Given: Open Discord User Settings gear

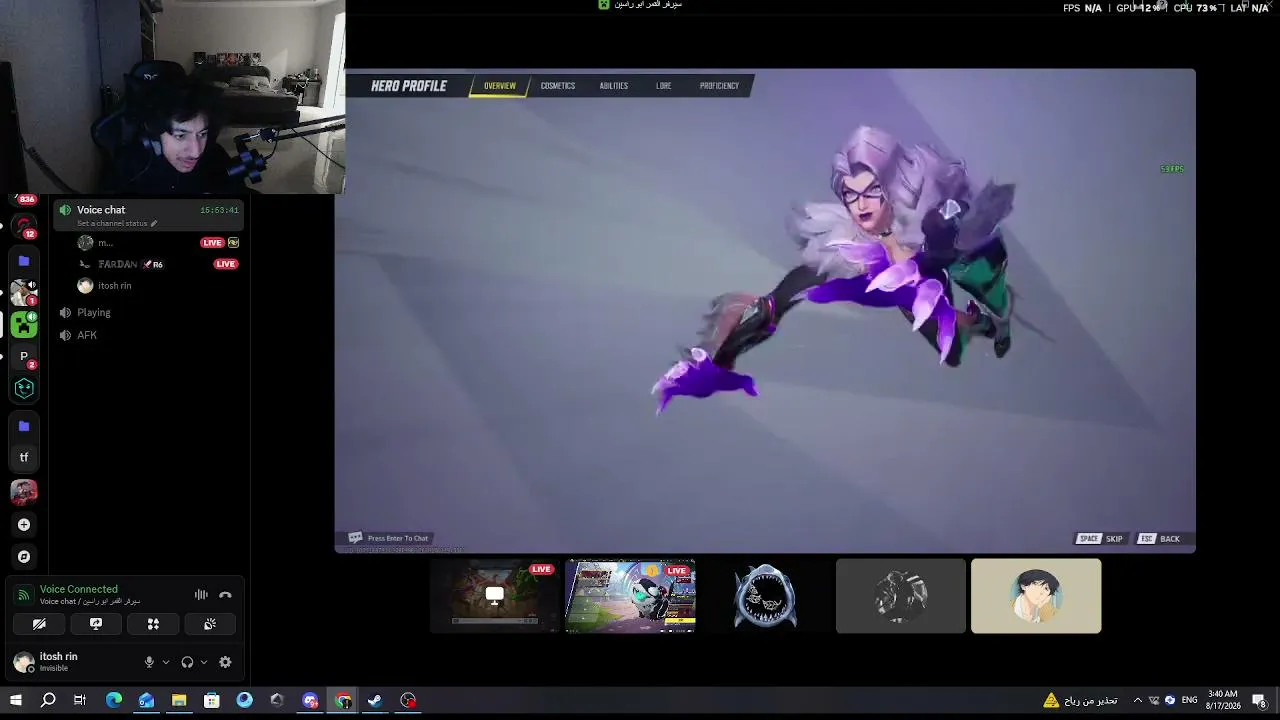Looking at the screenshot, I should click(225, 662).
